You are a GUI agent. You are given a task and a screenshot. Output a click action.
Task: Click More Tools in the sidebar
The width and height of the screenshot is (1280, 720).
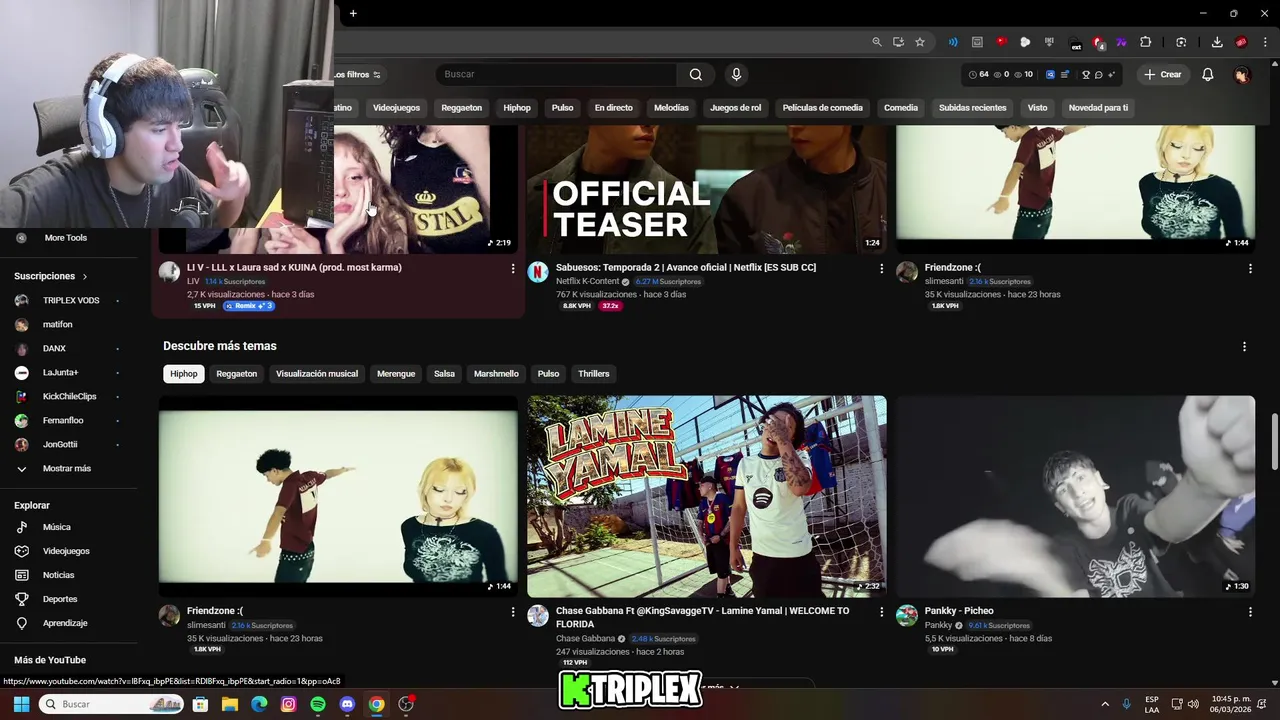(x=66, y=238)
